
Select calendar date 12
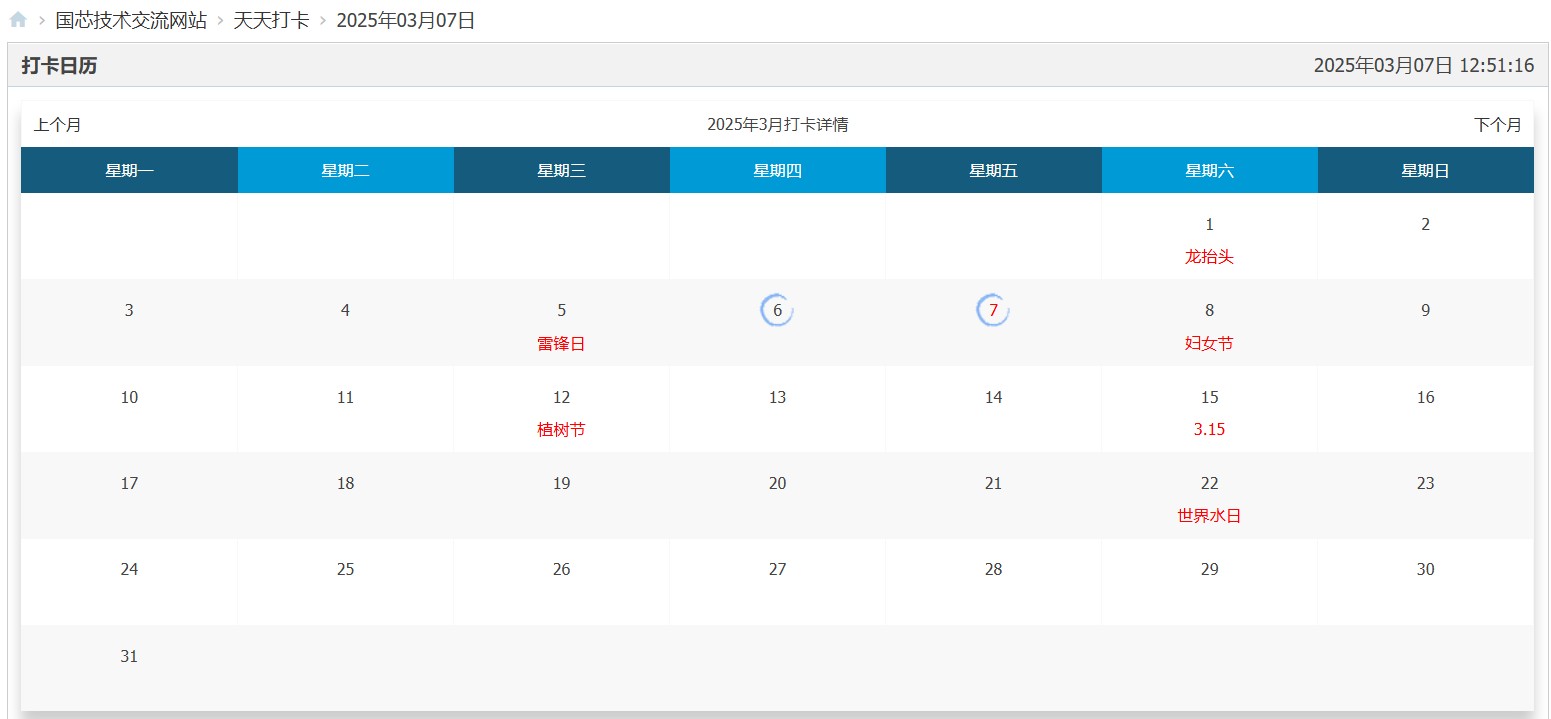click(561, 397)
